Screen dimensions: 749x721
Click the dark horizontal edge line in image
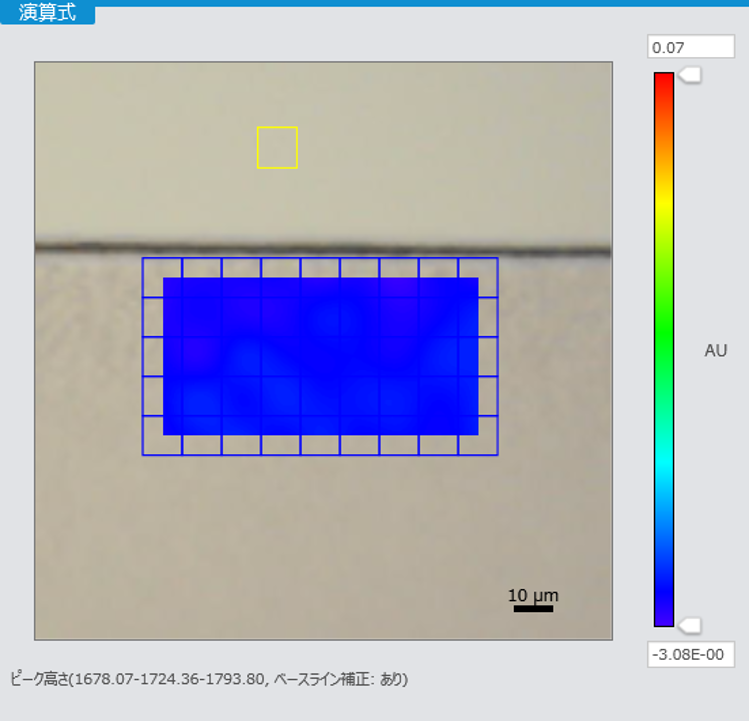[320, 249]
